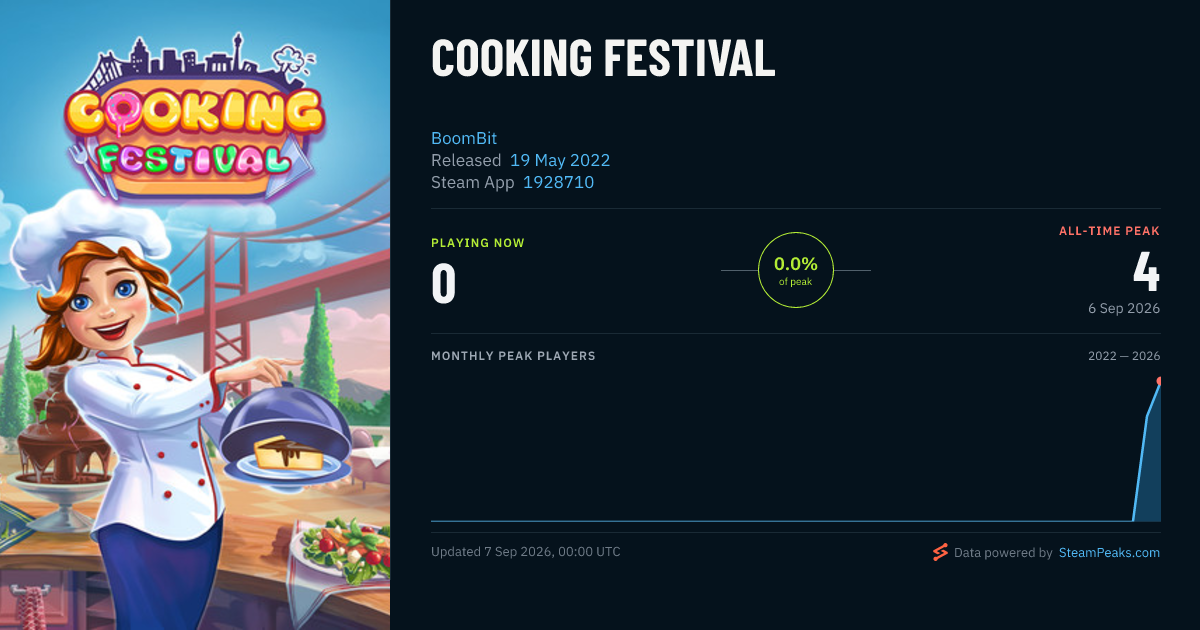Click the All-Time Peak label
The height and width of the screenshot is (630, 1200).
click(1109, 231)
